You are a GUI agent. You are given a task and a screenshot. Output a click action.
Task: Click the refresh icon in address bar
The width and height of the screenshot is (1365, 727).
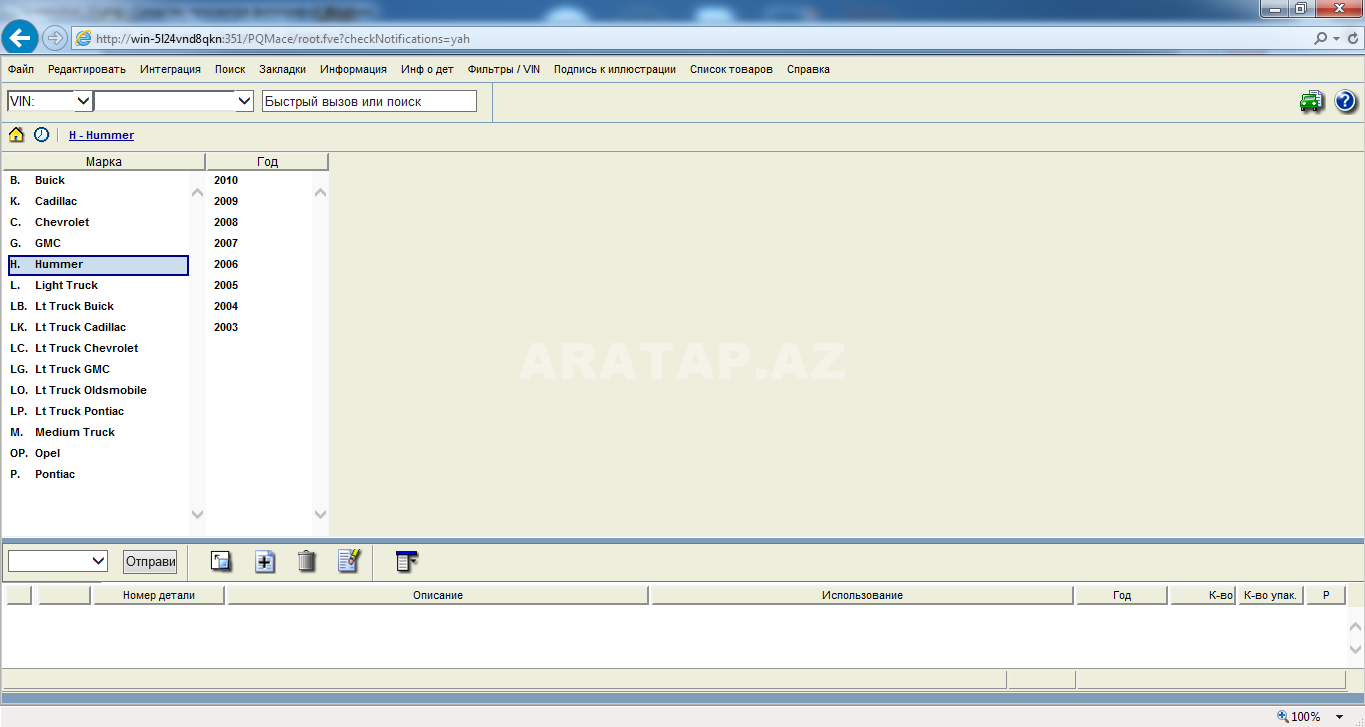coord(1351,39)
